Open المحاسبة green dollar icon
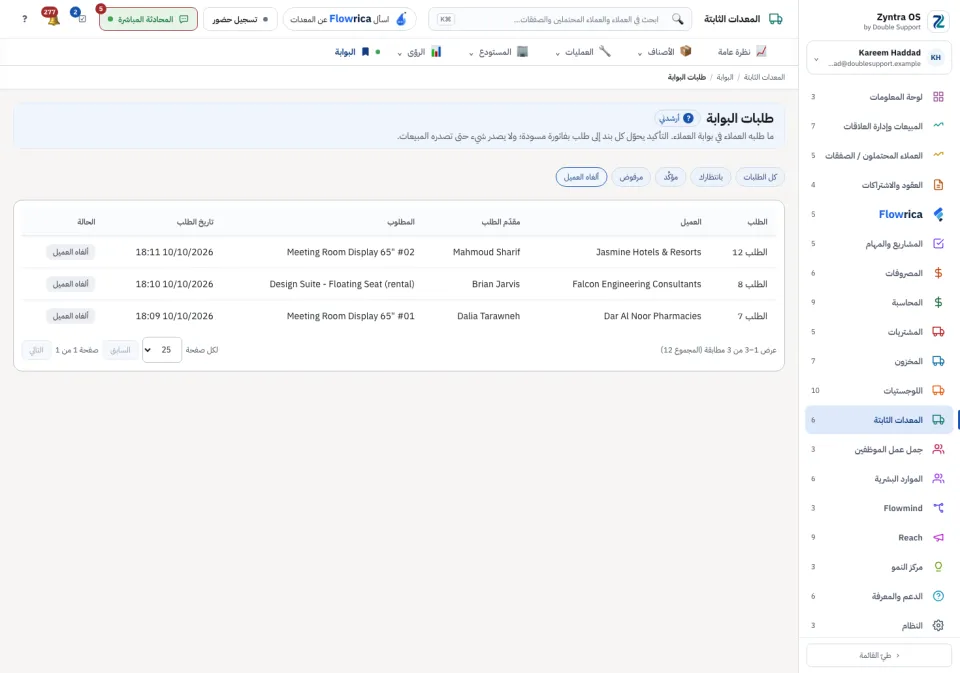The image size is (960, 673). (938, 303)
